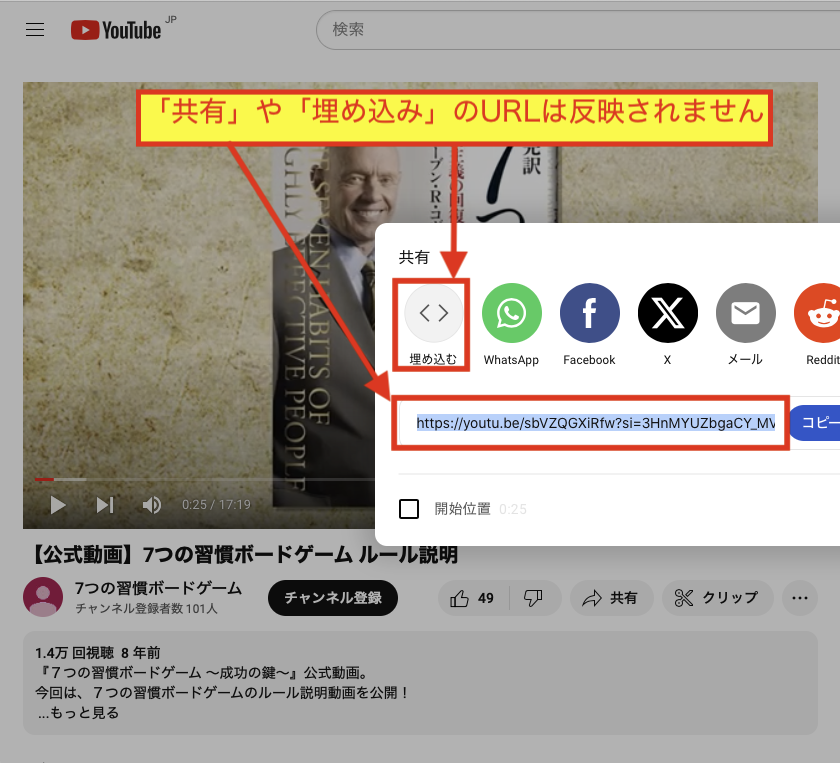The image size is (840, 763).
Task: Click the 0:25 / 17:19 time display
Action: (216, 505)
